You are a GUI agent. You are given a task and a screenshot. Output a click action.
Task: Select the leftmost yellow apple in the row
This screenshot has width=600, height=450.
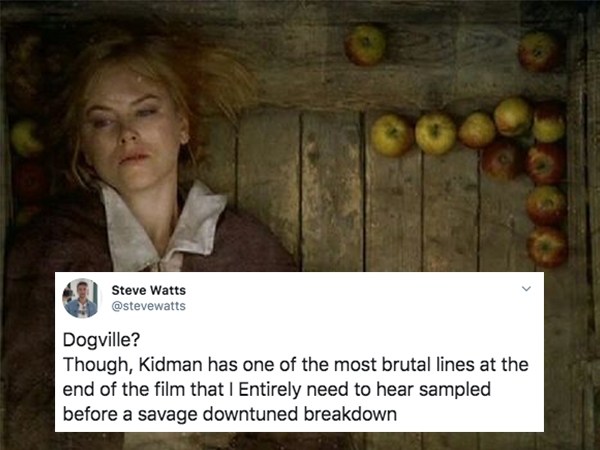(391, 135)
